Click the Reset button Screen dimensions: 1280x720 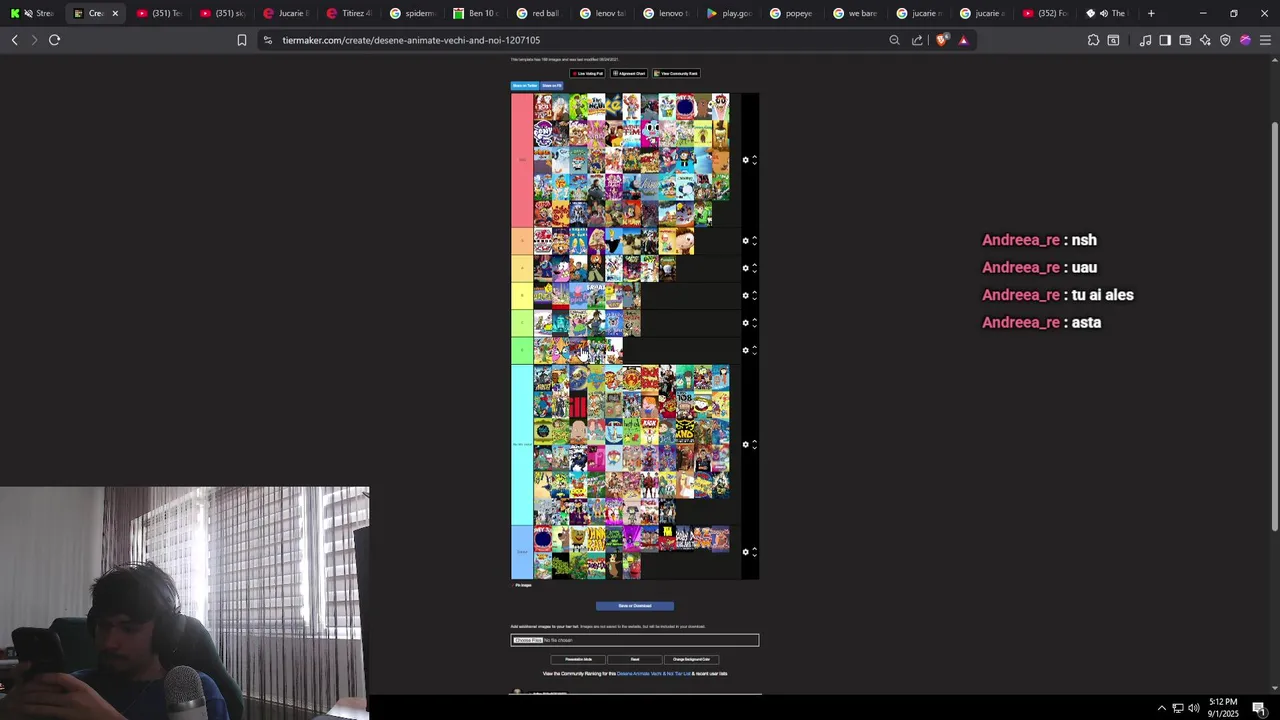635,660
